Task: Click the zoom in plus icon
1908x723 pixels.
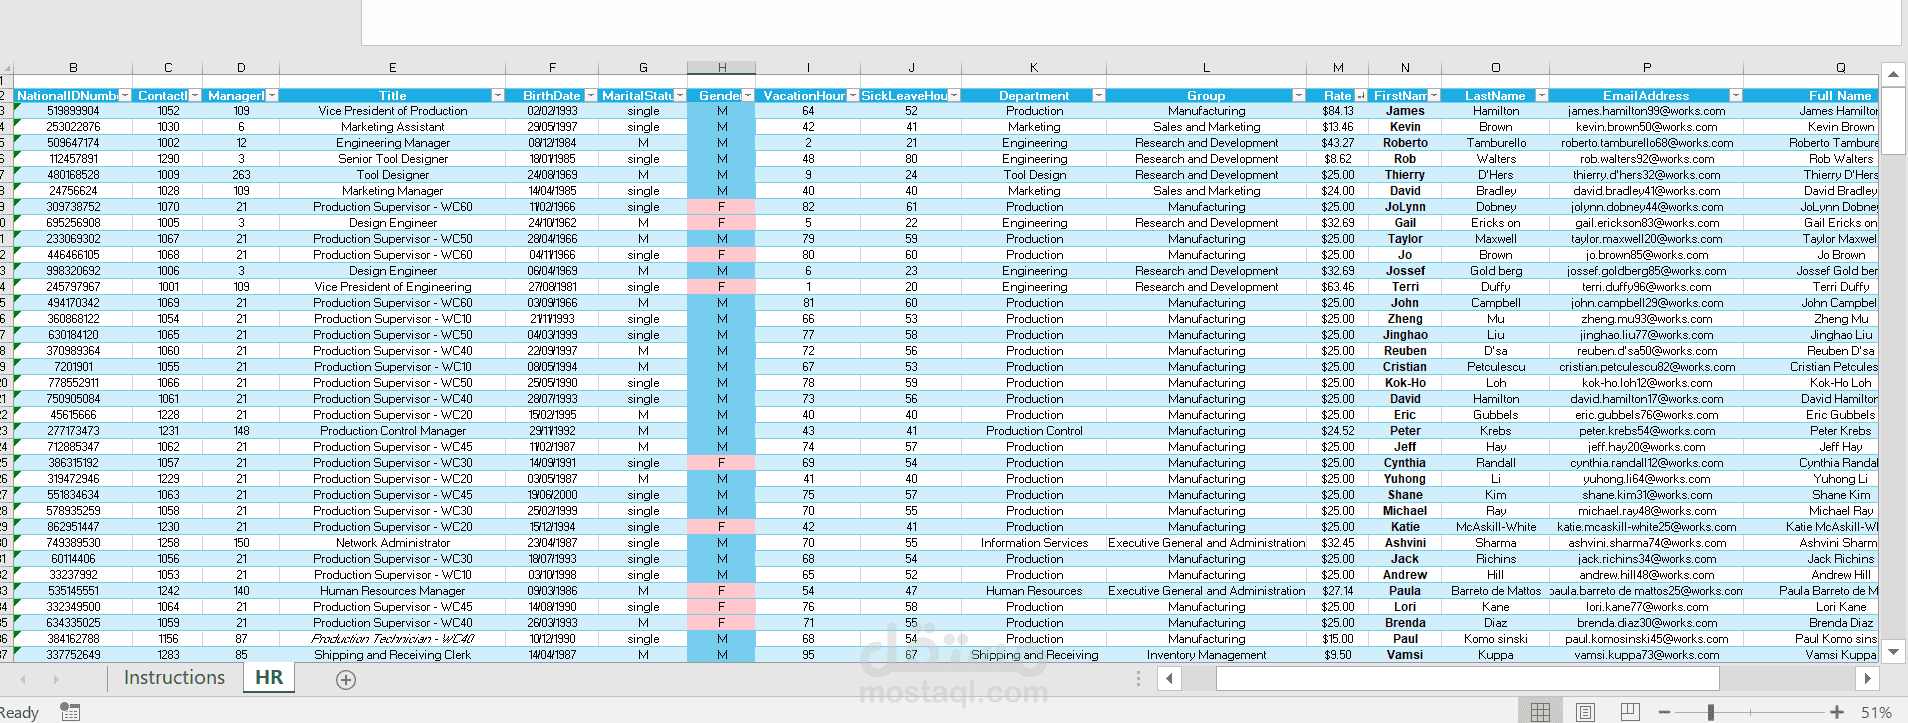Action: (x=1837, y=712)
